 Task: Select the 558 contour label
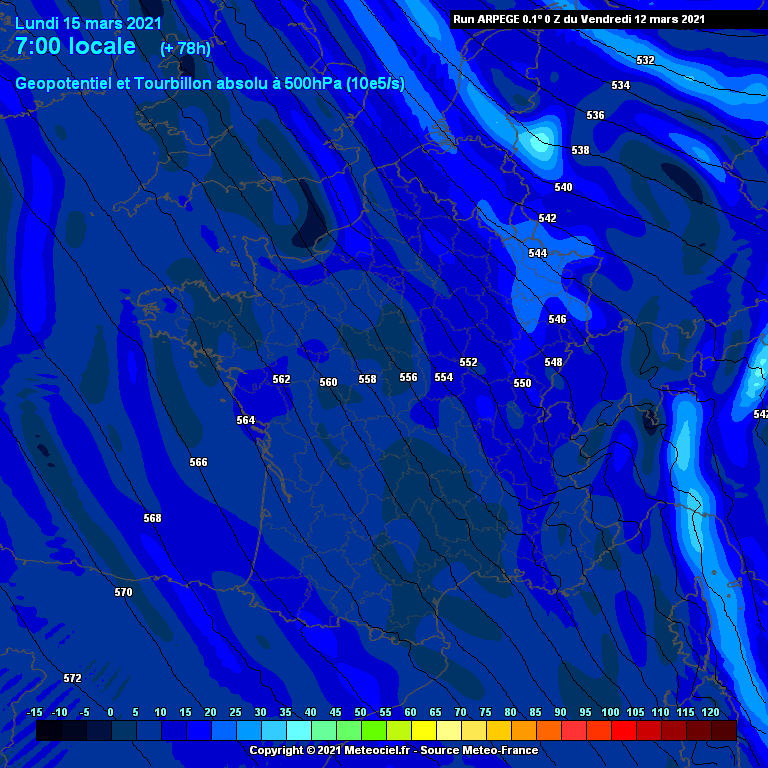click(367, 379)
